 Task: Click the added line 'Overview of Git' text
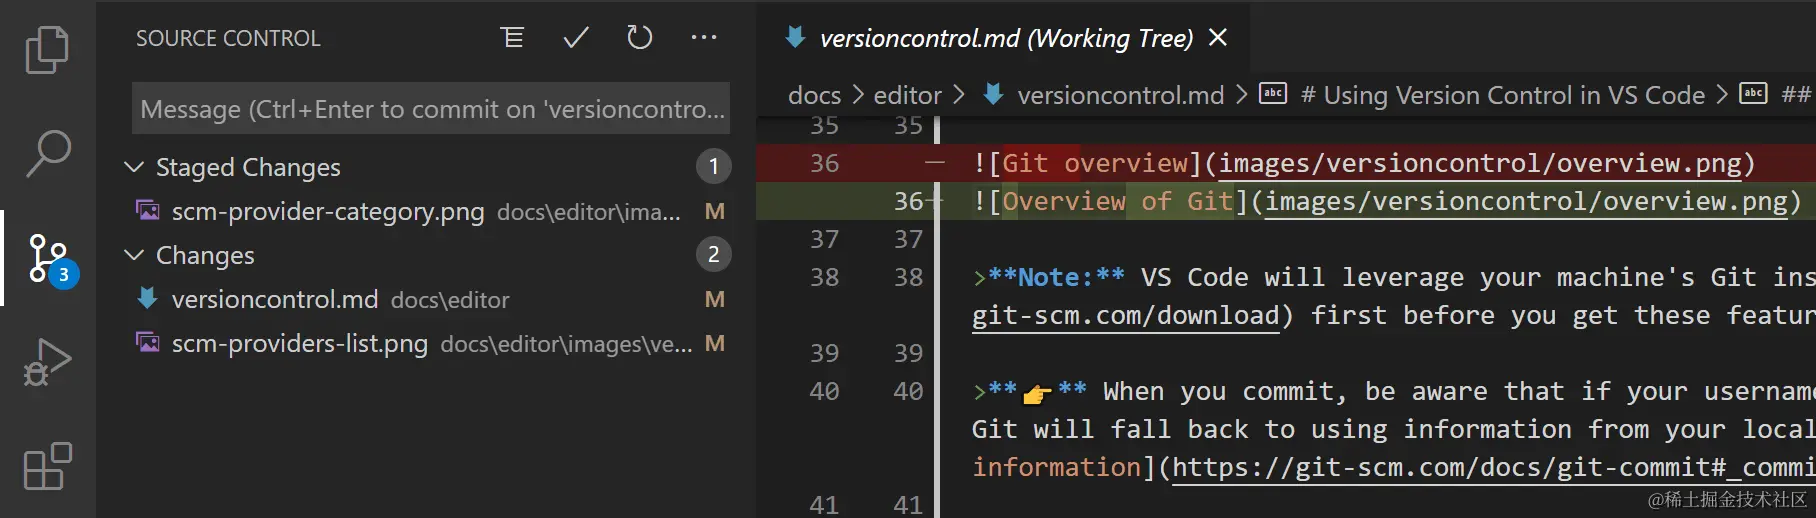pyautogui.click(x=1118, y=201)
